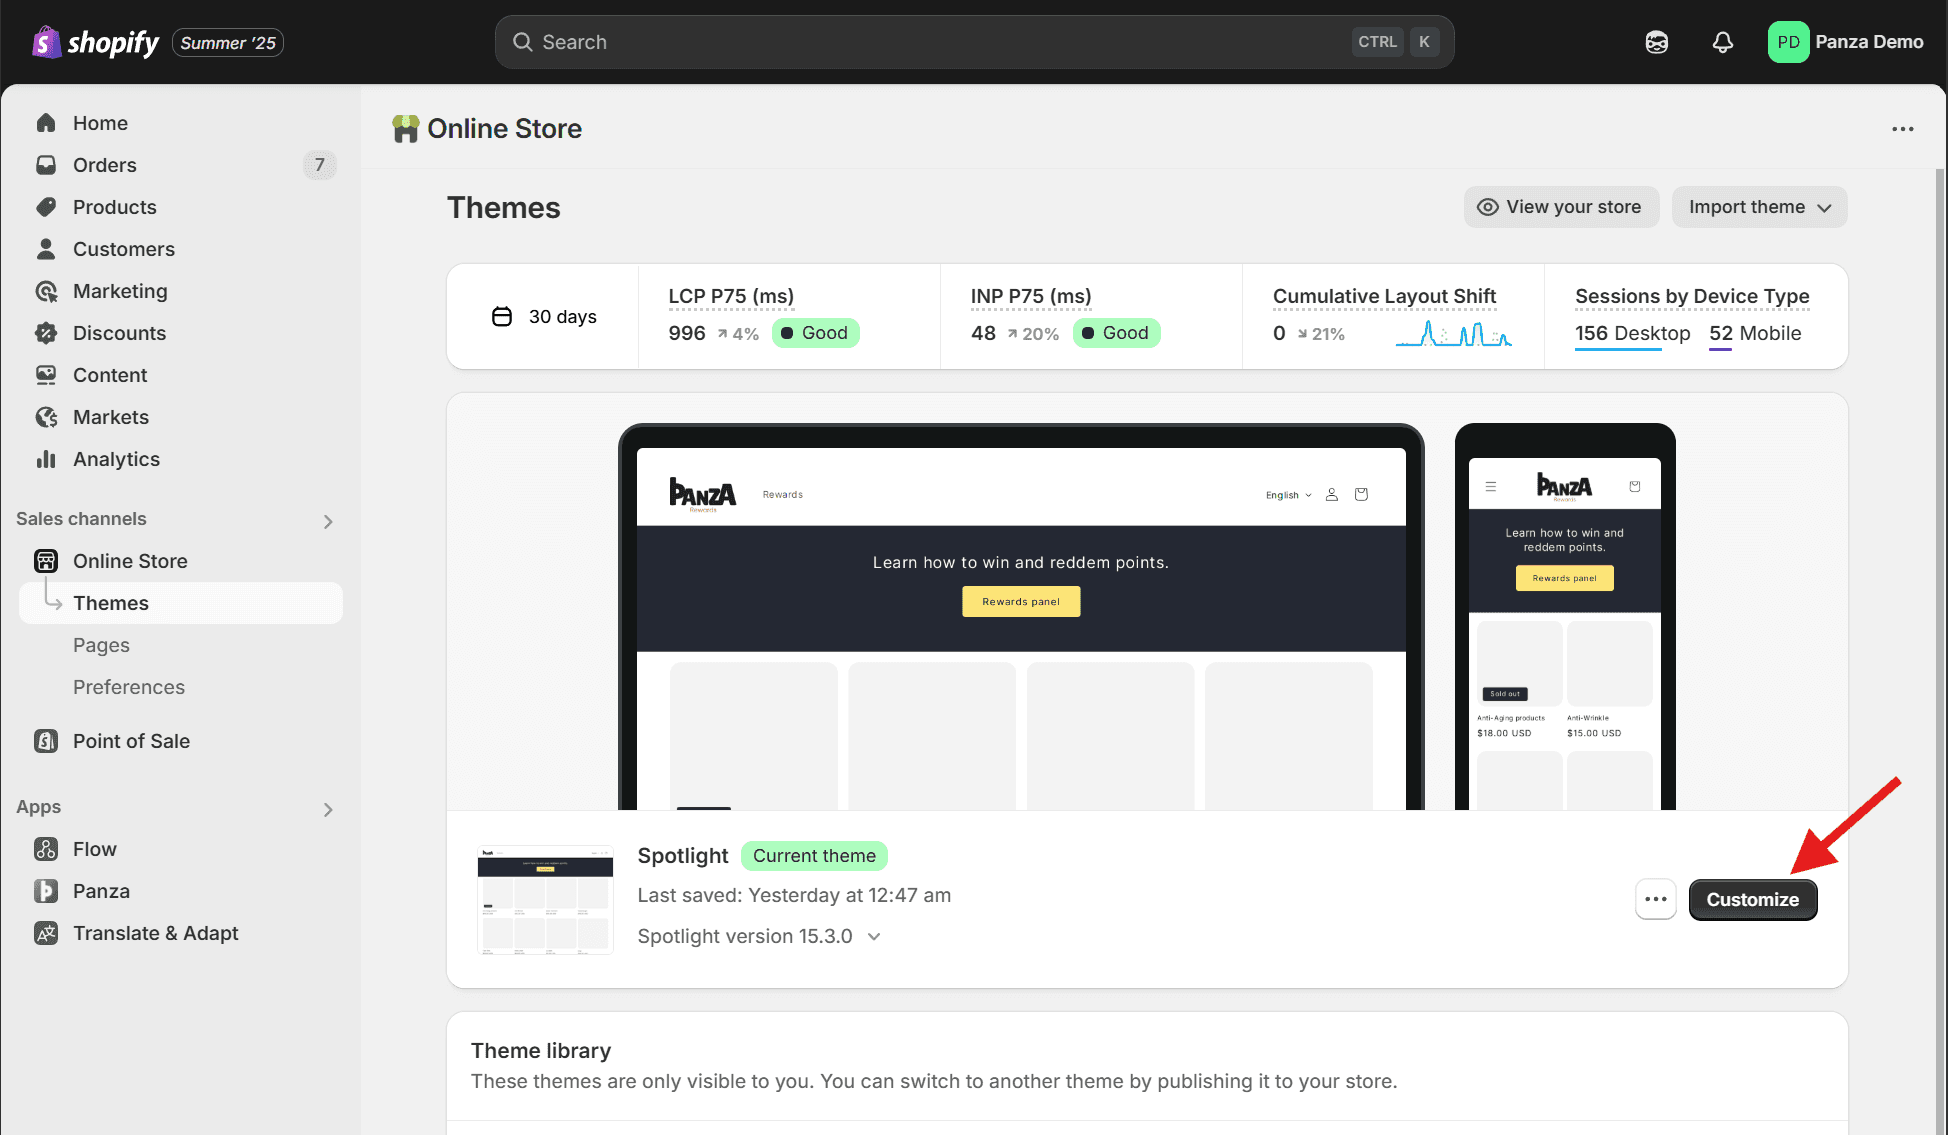
Task: Open the notifications bell
Action: point(1722,42)
